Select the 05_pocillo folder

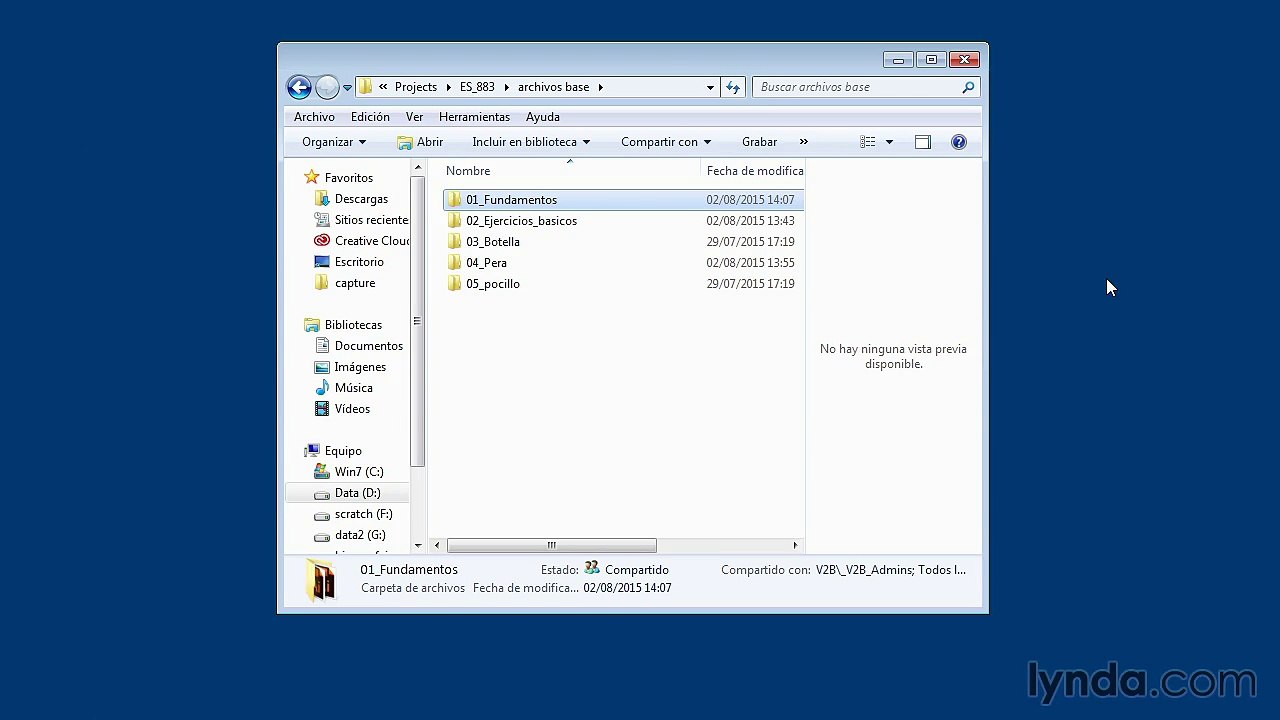[x=492, y=284]
